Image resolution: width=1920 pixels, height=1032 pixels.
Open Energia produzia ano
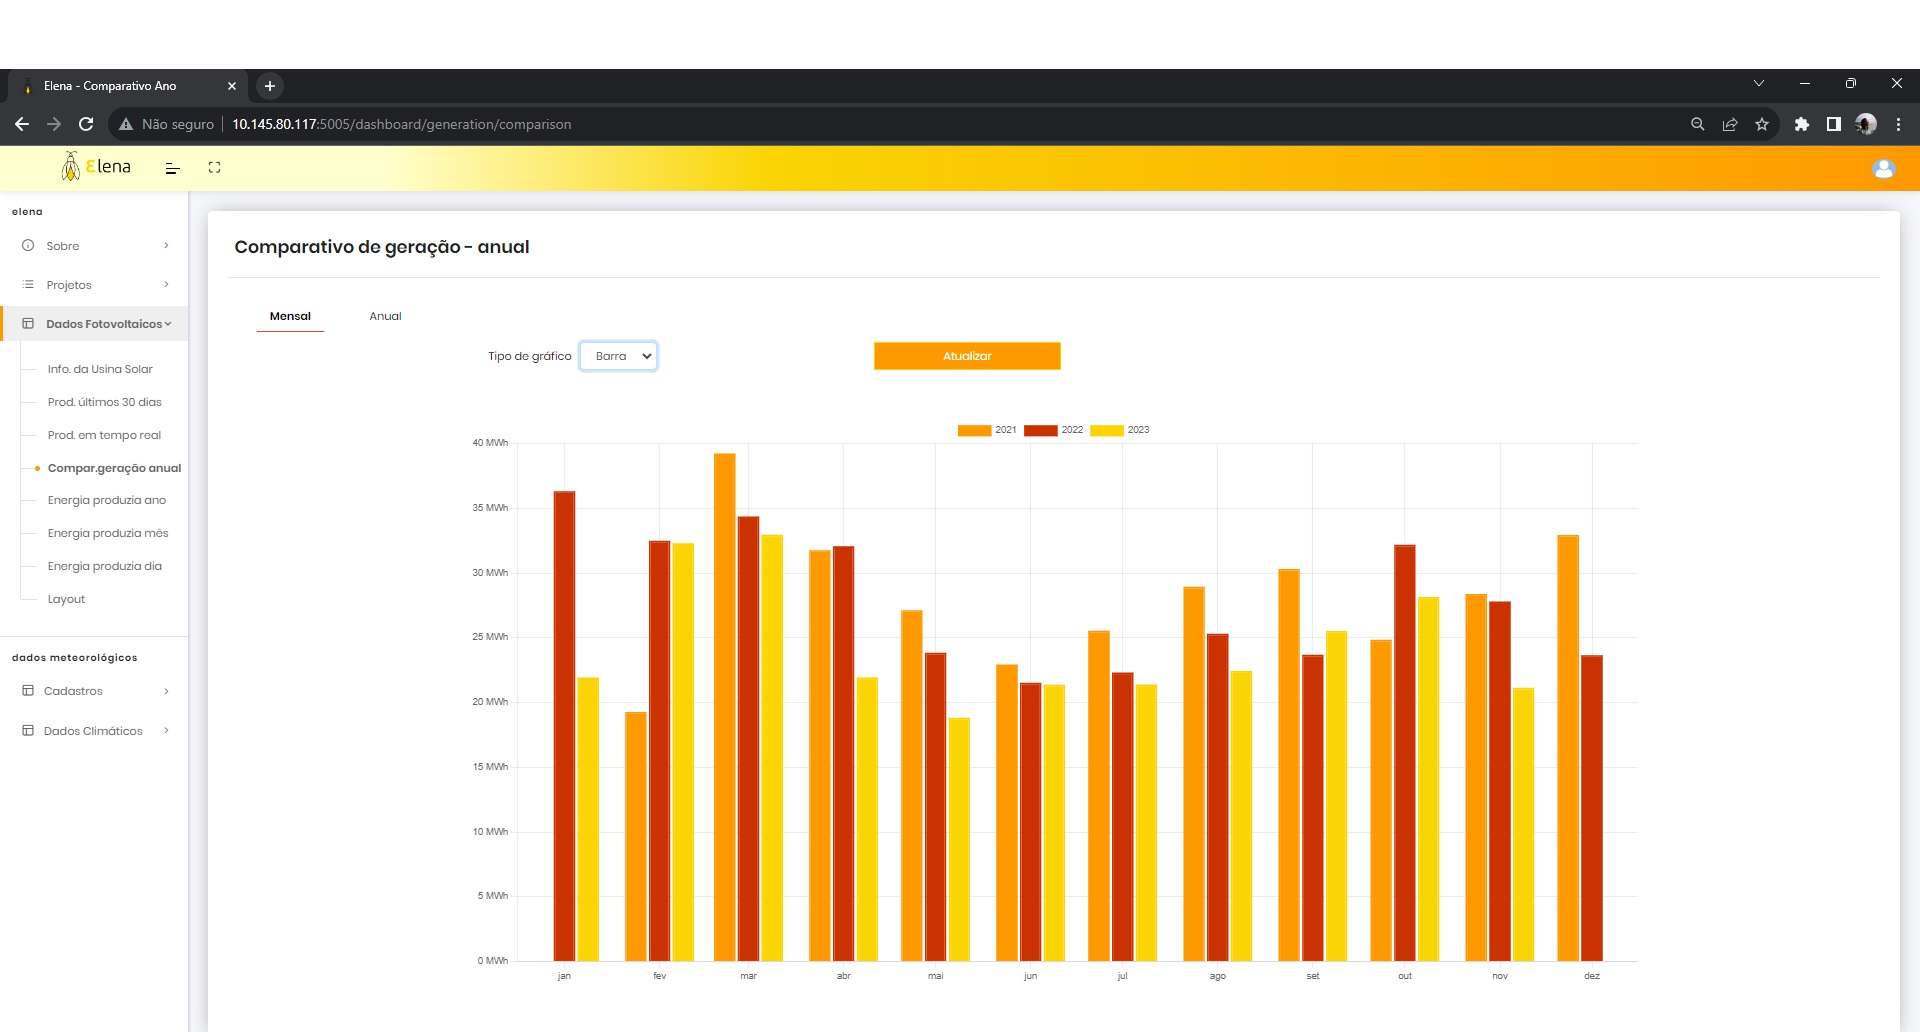[x=106, y=500]
